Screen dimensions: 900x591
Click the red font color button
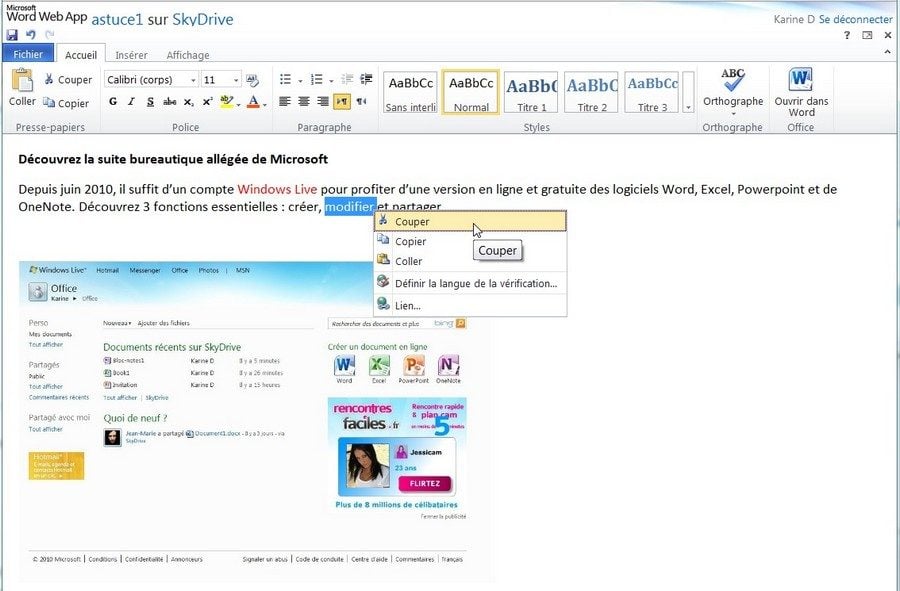pyautogui.click(x=253, y=102)
